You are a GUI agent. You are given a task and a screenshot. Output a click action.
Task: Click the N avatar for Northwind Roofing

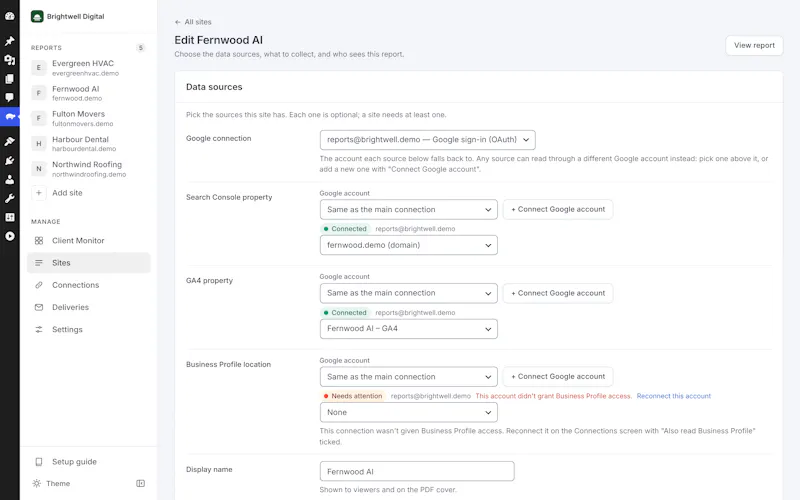tap(39, 169)
